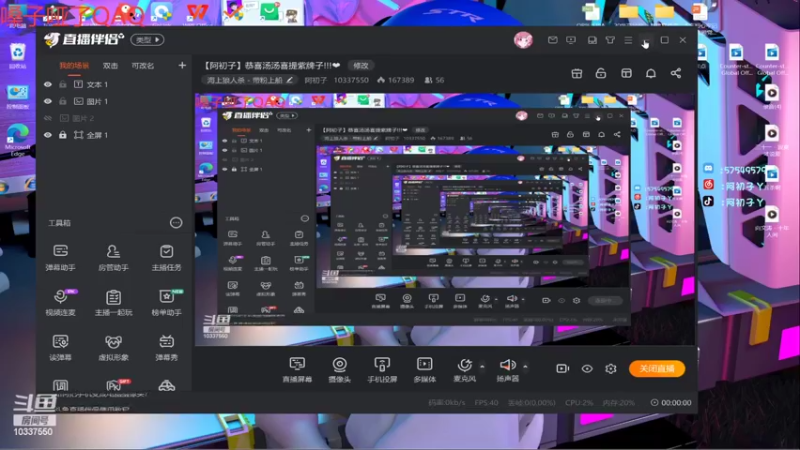
Task: Click the gift box icon above preview
Action: [x=577, y=73]
